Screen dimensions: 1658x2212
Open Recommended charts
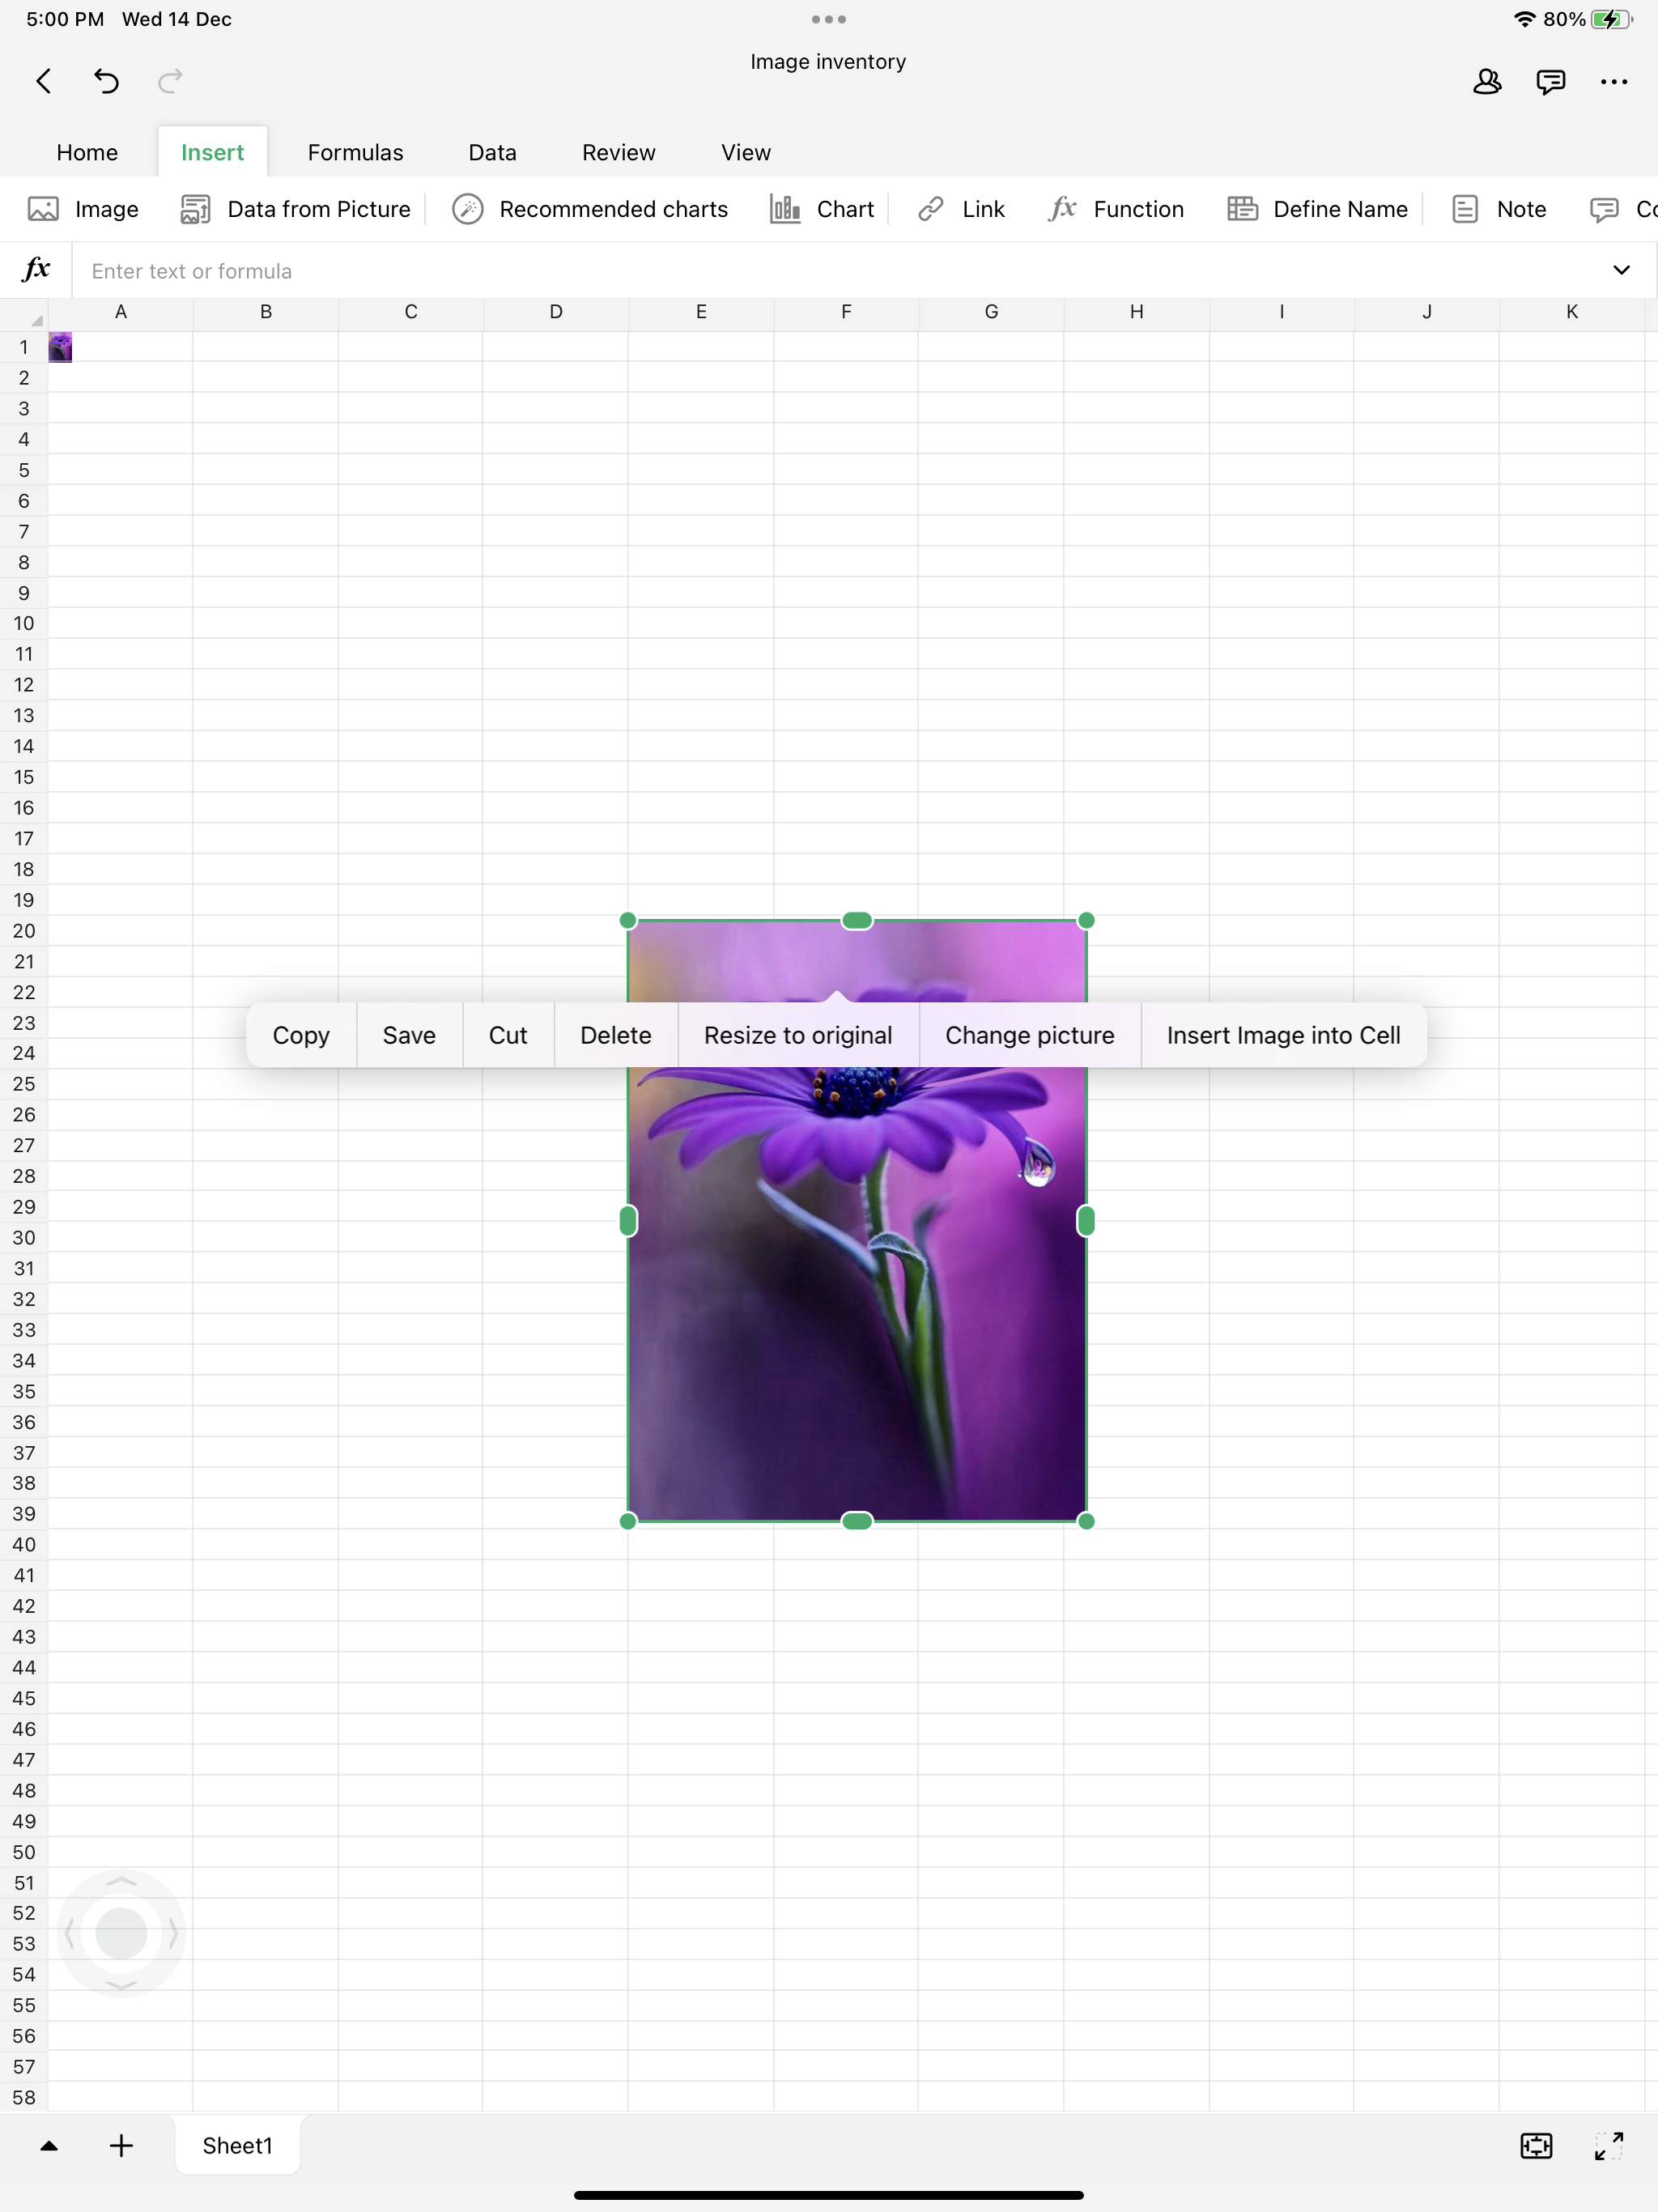[590, 209]
